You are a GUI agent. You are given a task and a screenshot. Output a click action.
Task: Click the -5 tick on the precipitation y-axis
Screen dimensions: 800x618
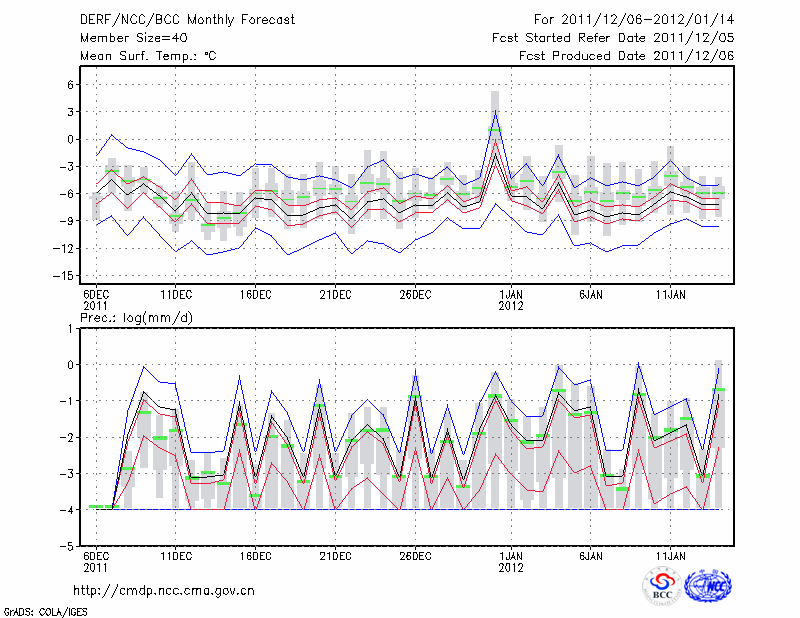click(x=70, y=547)
